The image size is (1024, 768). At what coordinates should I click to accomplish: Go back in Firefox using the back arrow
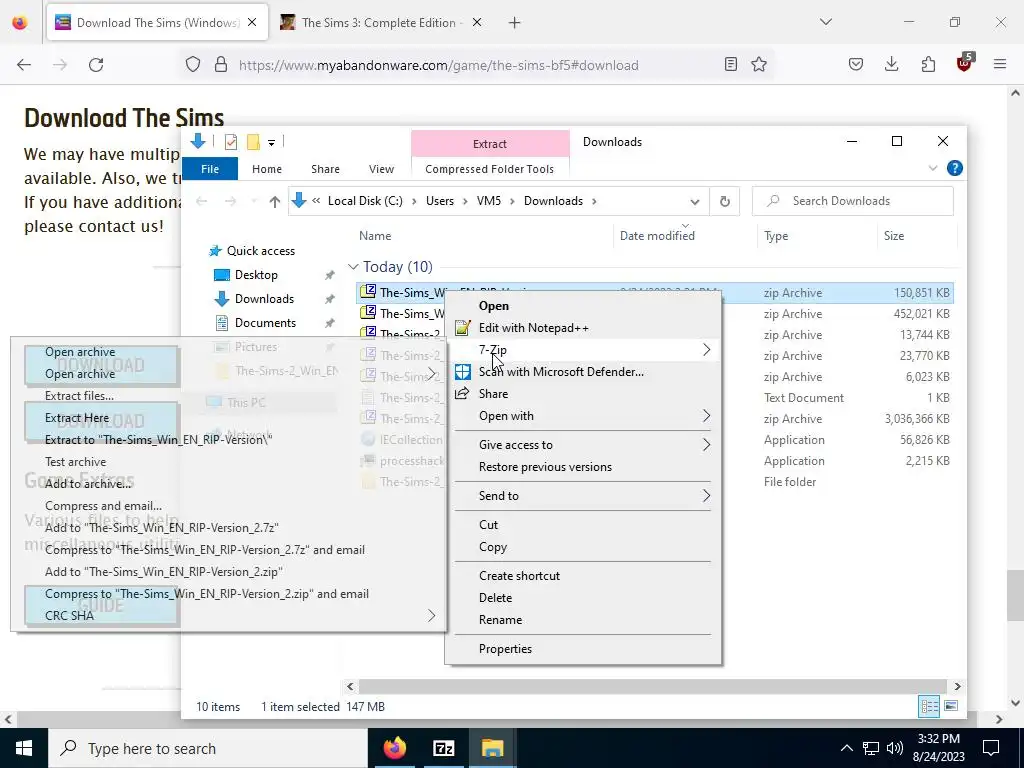pos(24,65)
